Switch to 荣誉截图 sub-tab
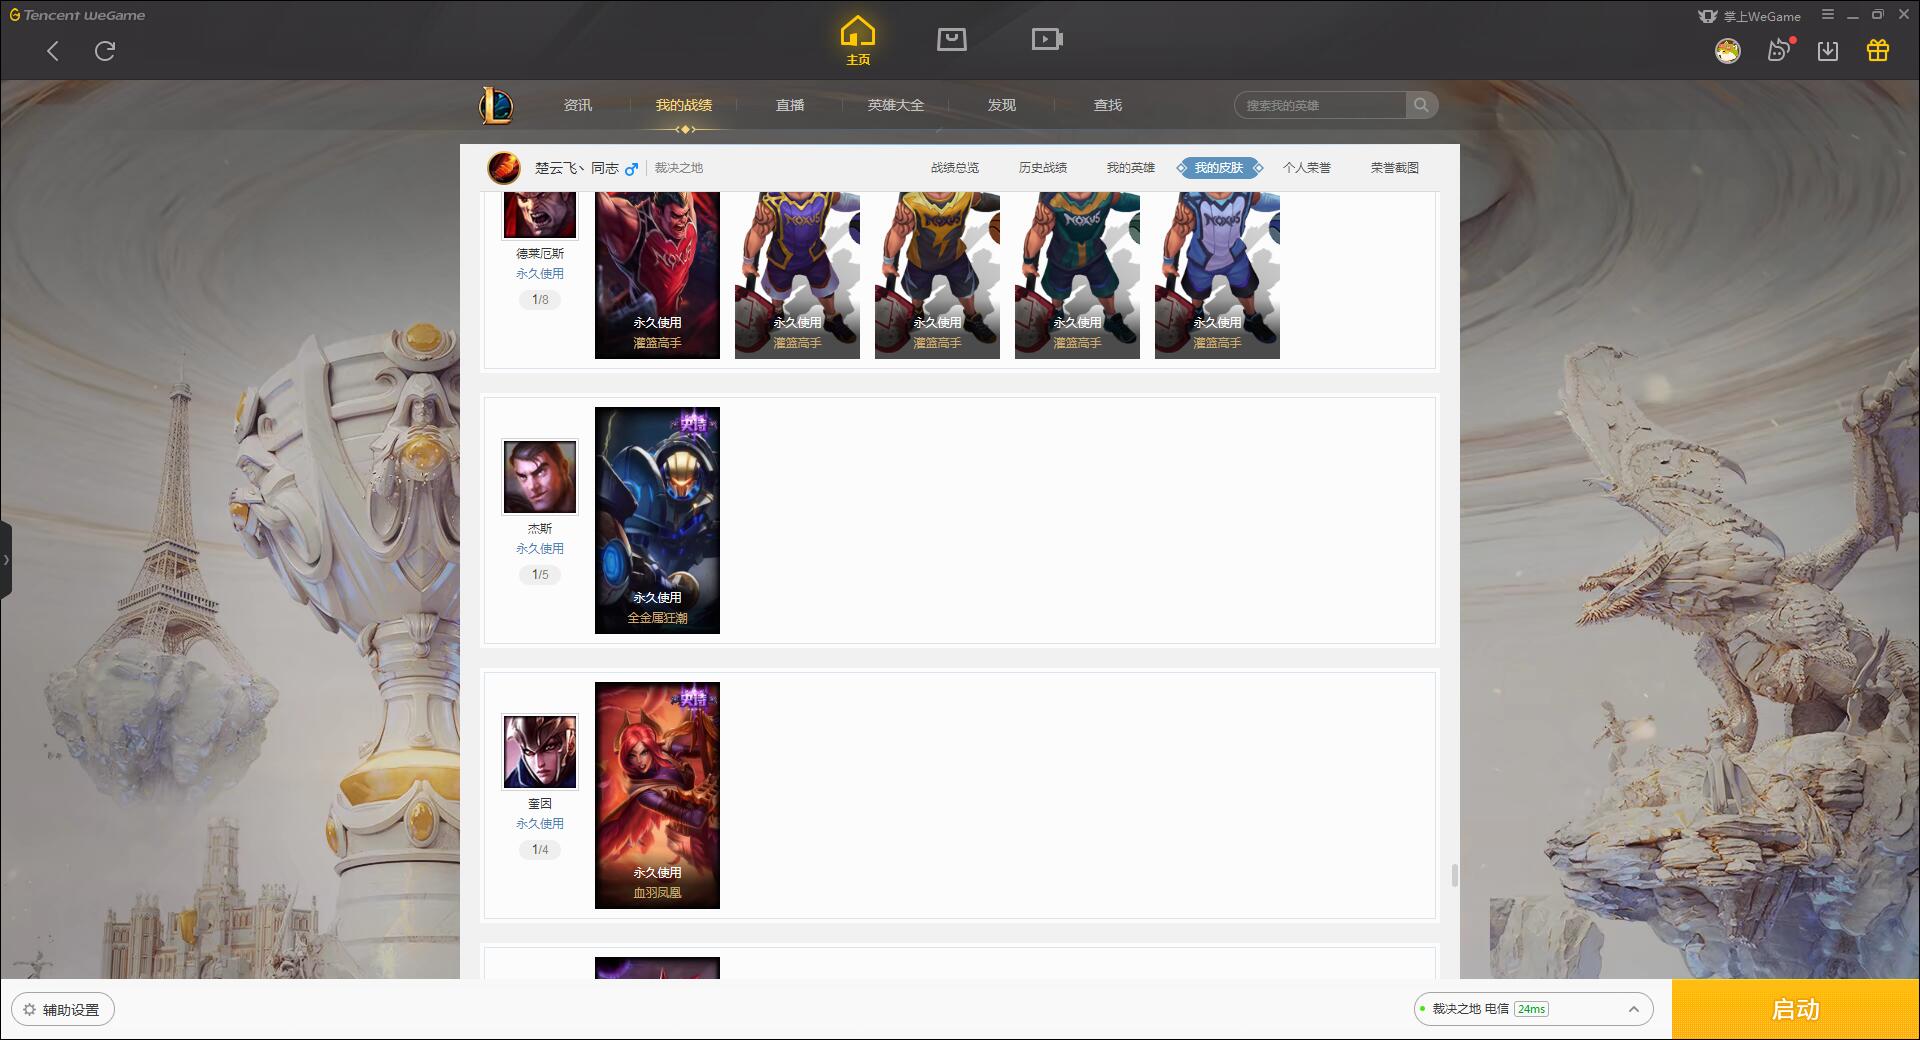 pyautogui.click(x=1395, y=168)
